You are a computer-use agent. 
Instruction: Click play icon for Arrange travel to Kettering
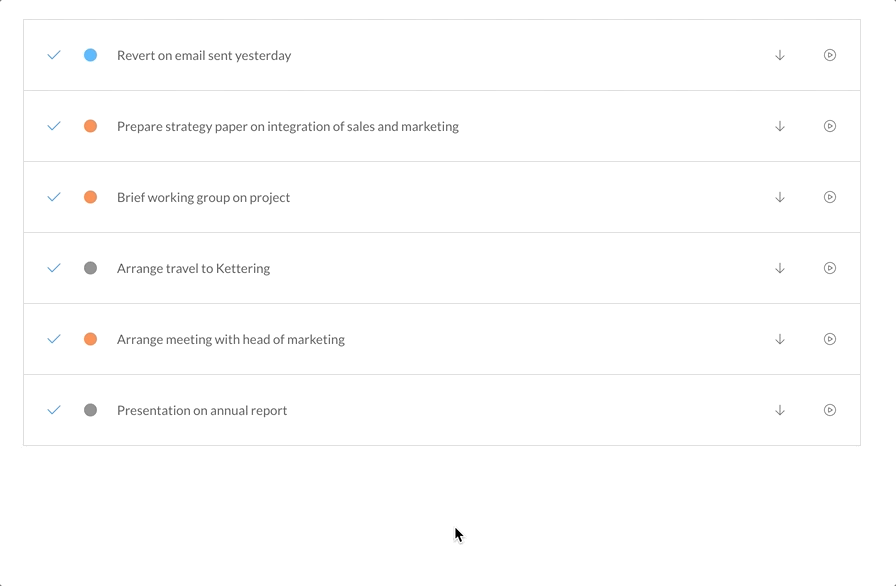click(x=830, y=268)
